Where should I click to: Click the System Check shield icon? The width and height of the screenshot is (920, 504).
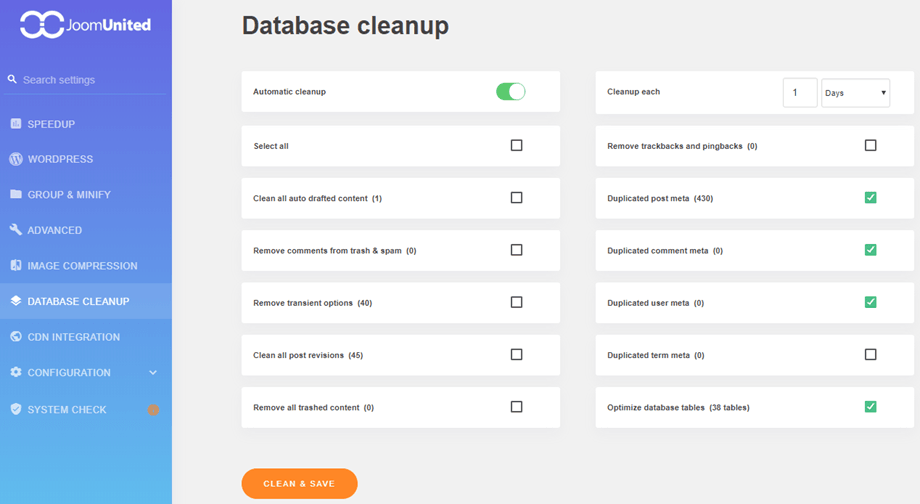(16, 409)
